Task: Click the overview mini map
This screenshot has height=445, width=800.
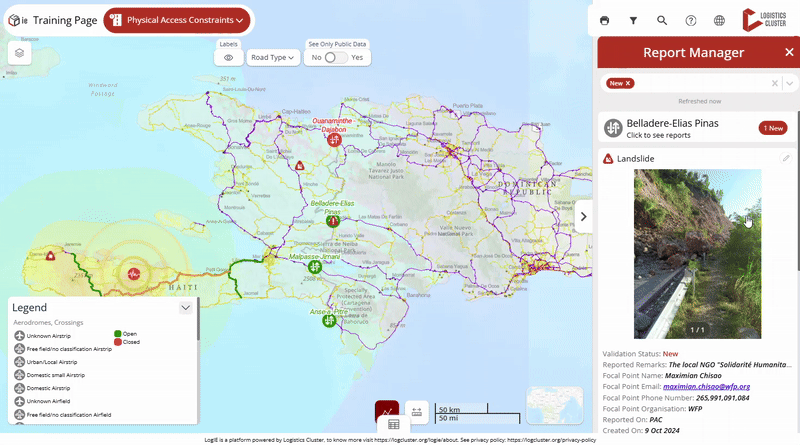Action: pyautogui.click(x=555, y=405)
